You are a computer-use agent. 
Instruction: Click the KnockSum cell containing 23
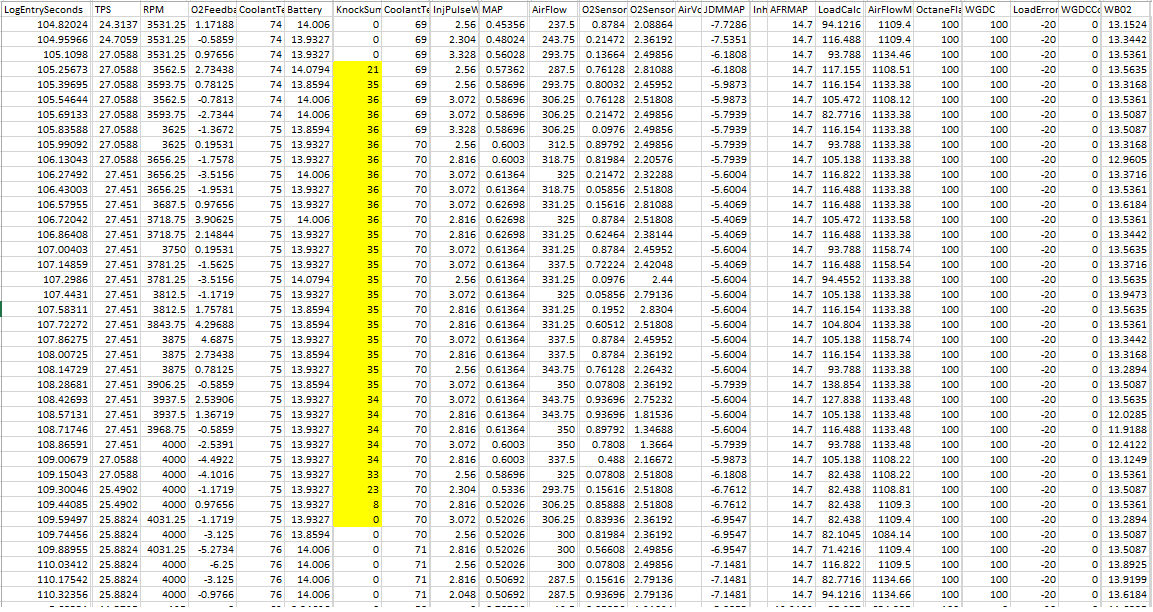pyautogui.click(x=358, y=490)
